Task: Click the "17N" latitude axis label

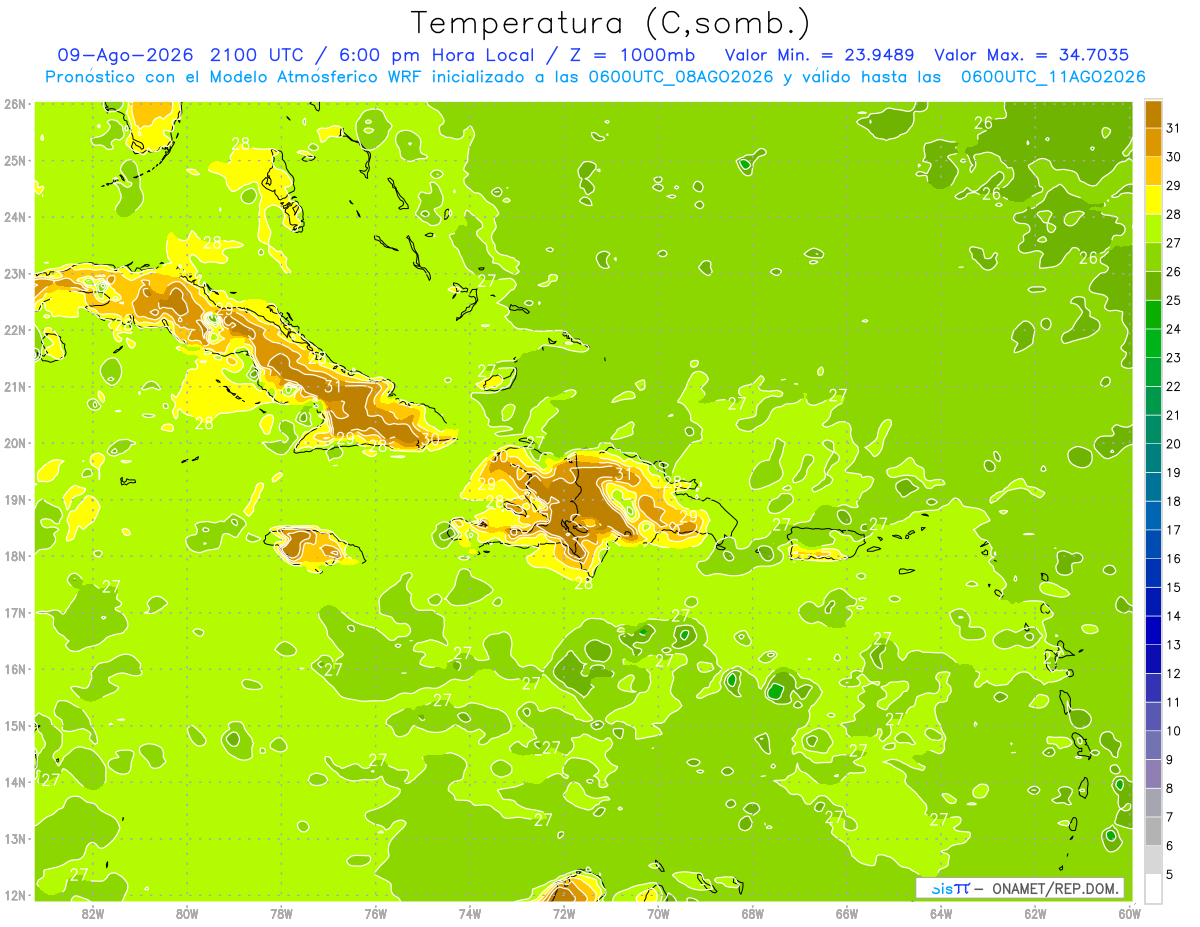Action: click(x=14, y=613)
